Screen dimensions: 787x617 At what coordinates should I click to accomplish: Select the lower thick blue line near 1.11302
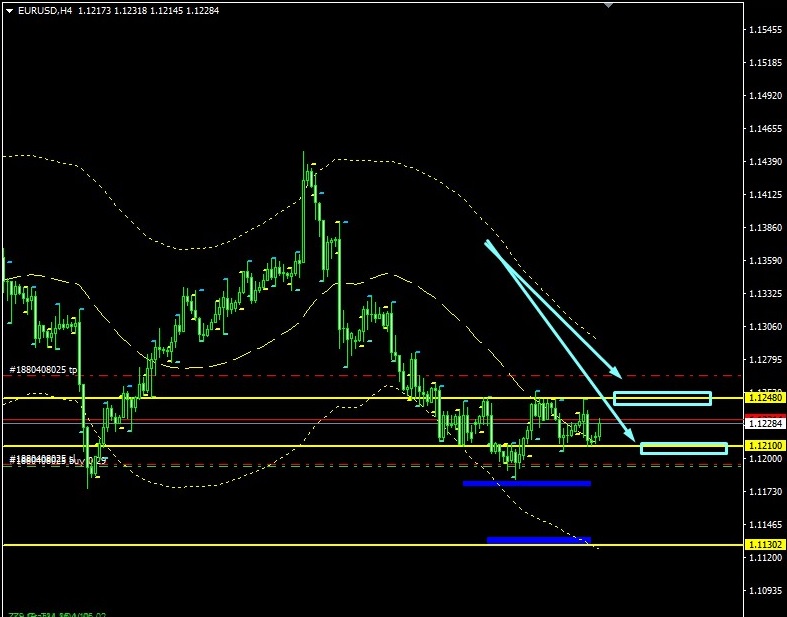coord(538,540)
